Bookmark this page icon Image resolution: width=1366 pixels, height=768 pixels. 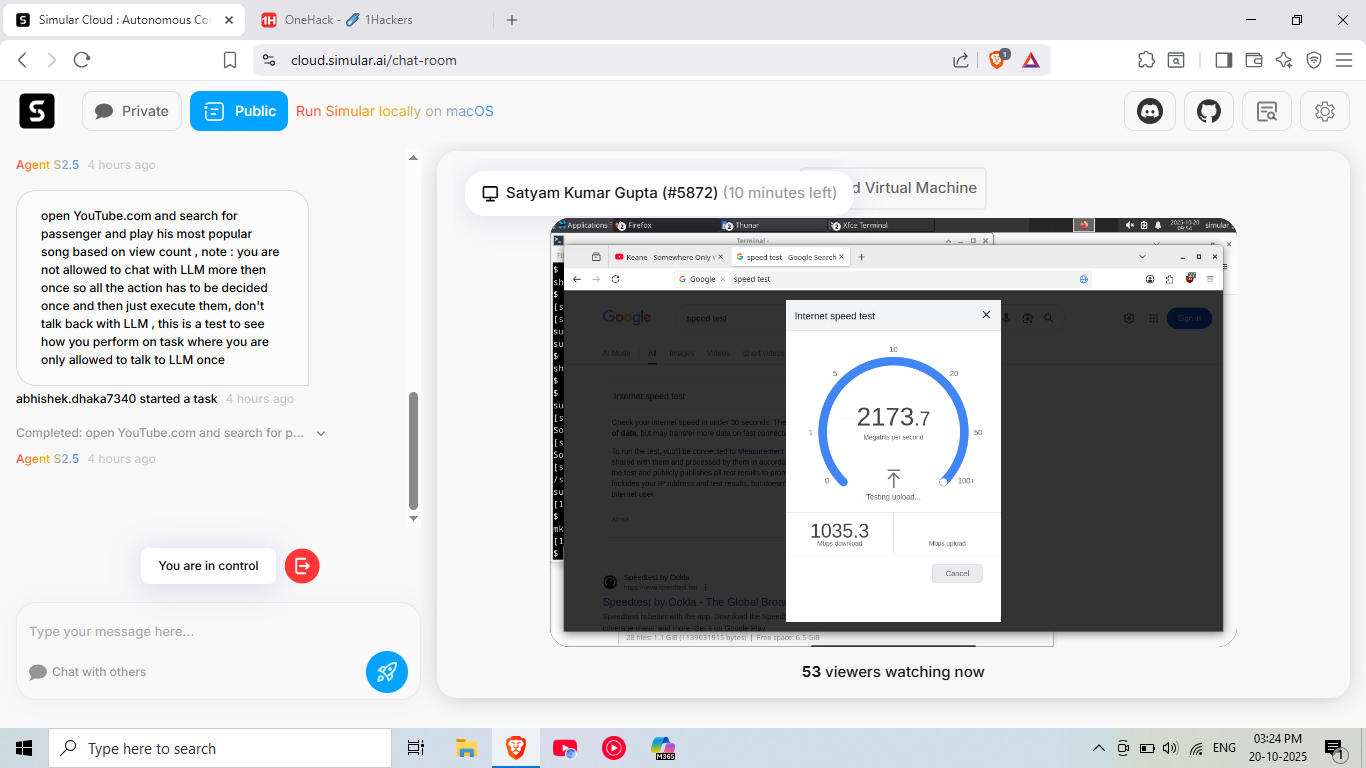tap(230, 60)
